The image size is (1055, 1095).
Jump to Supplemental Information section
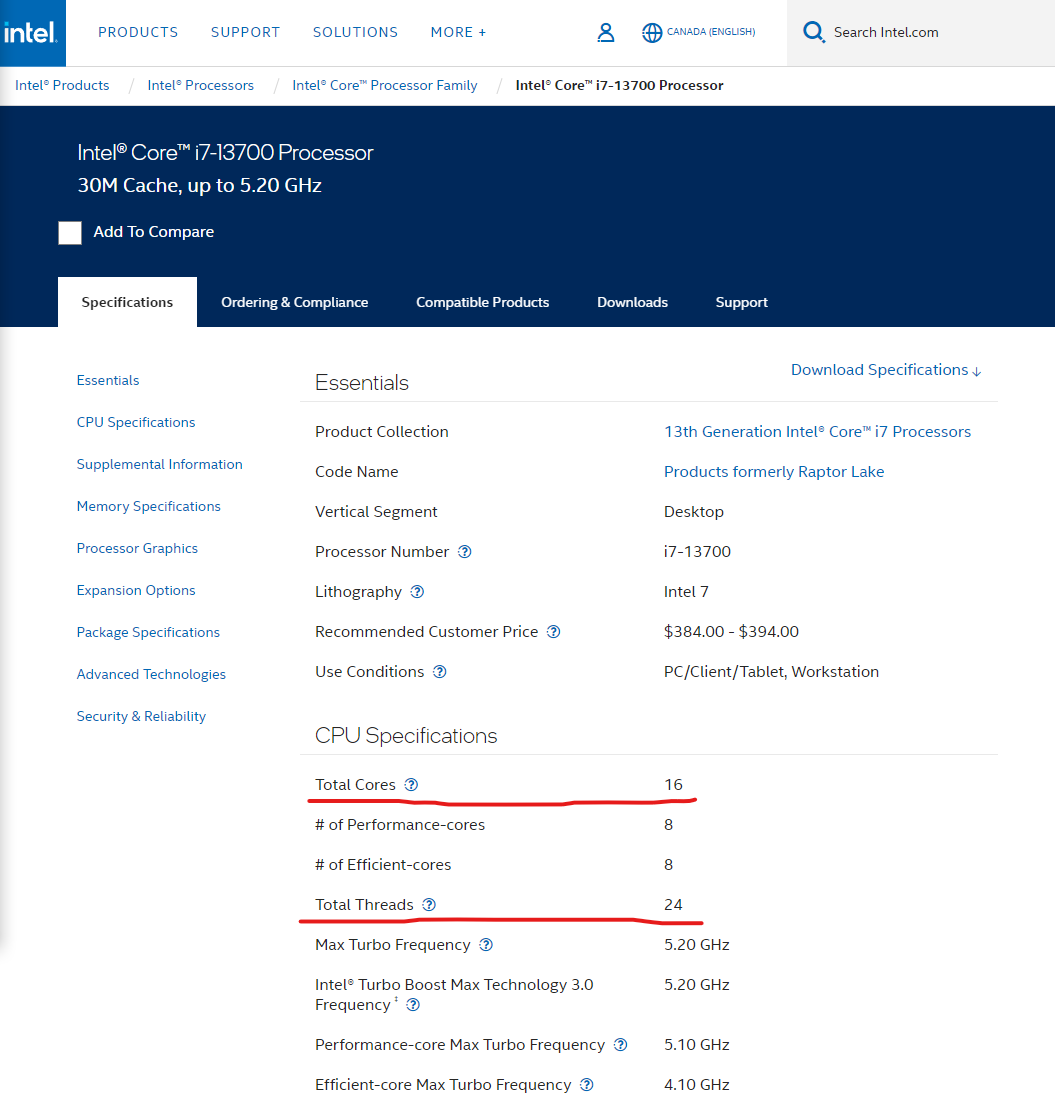tap(160, 464)
